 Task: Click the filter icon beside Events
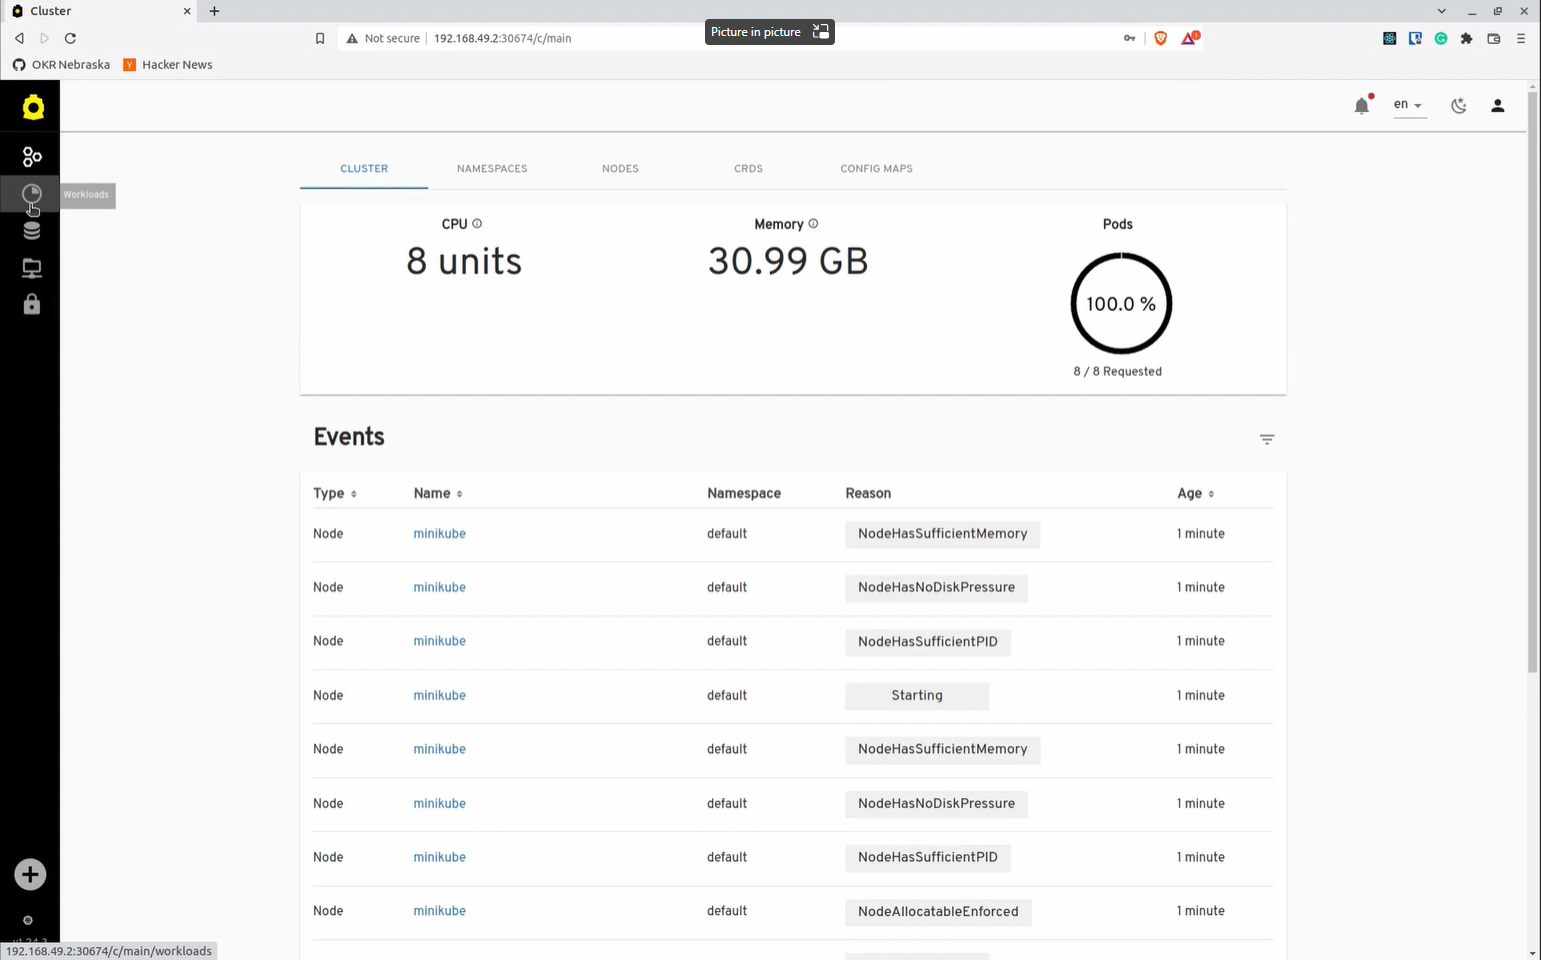(x=1266, y=439)
